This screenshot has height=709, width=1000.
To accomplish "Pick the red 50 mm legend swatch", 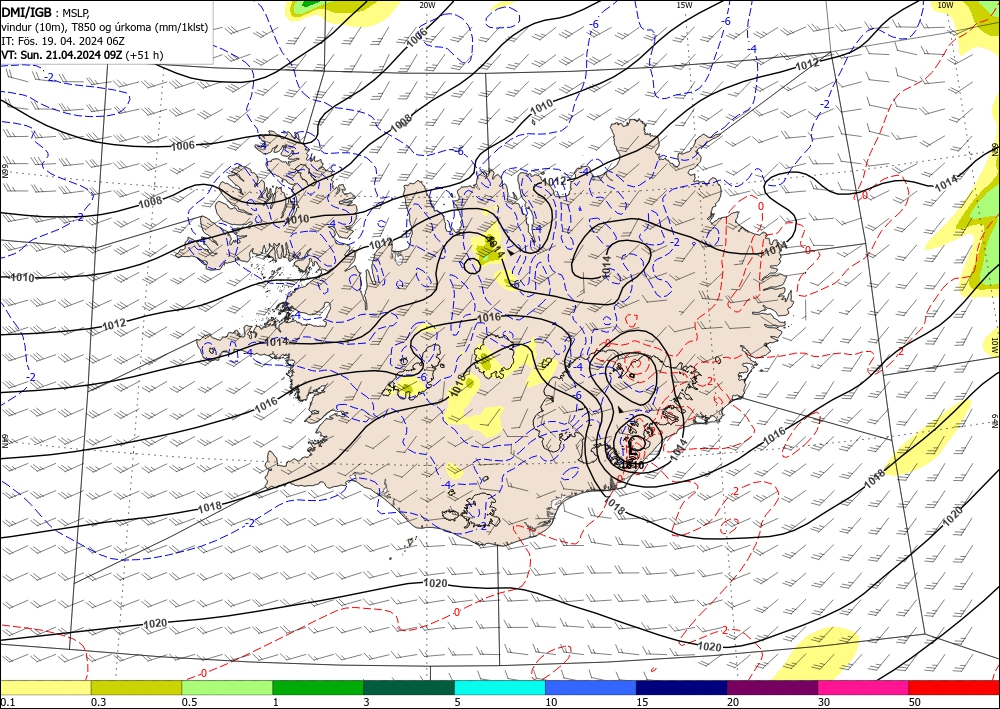I will pyautogui.click(x=954, y=687).
